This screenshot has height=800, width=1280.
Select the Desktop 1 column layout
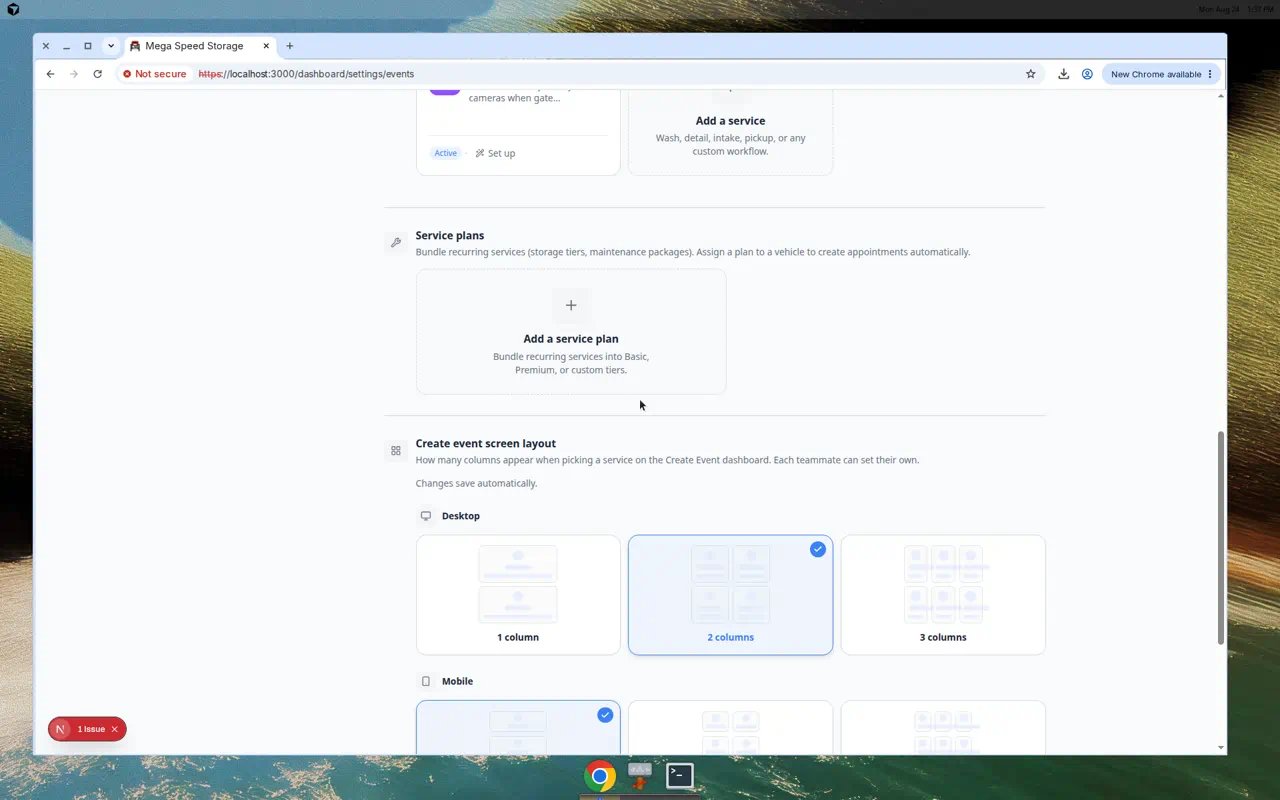point(518,595)
